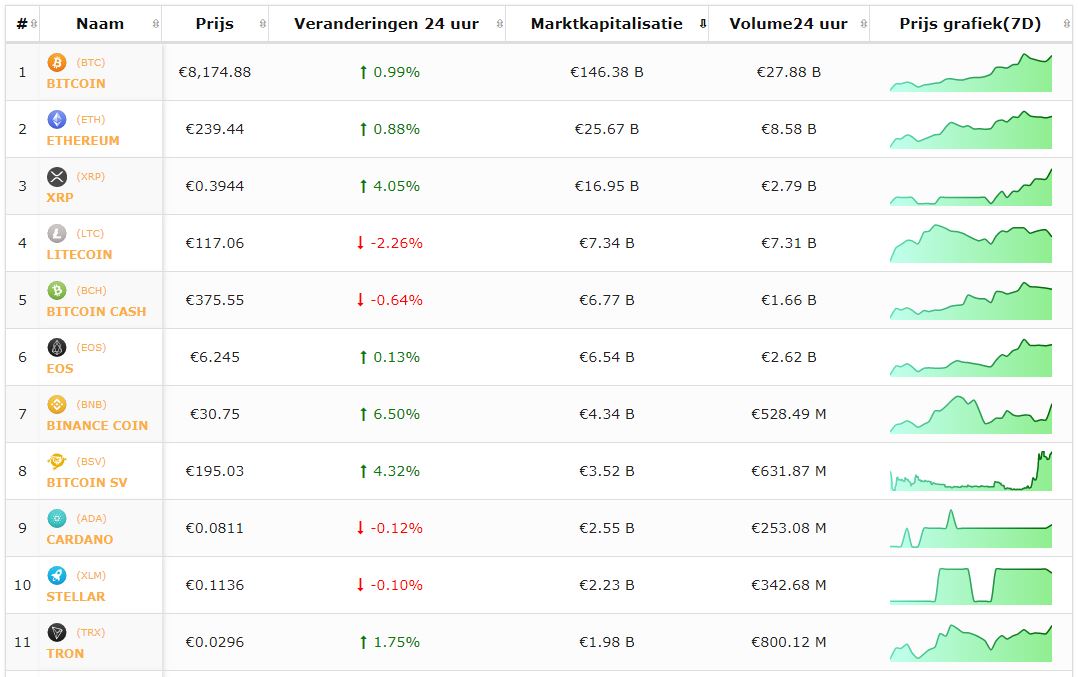Click the Bitcoin coin logo icon
The image size is (1078, 677).
[x=57, y=62]
